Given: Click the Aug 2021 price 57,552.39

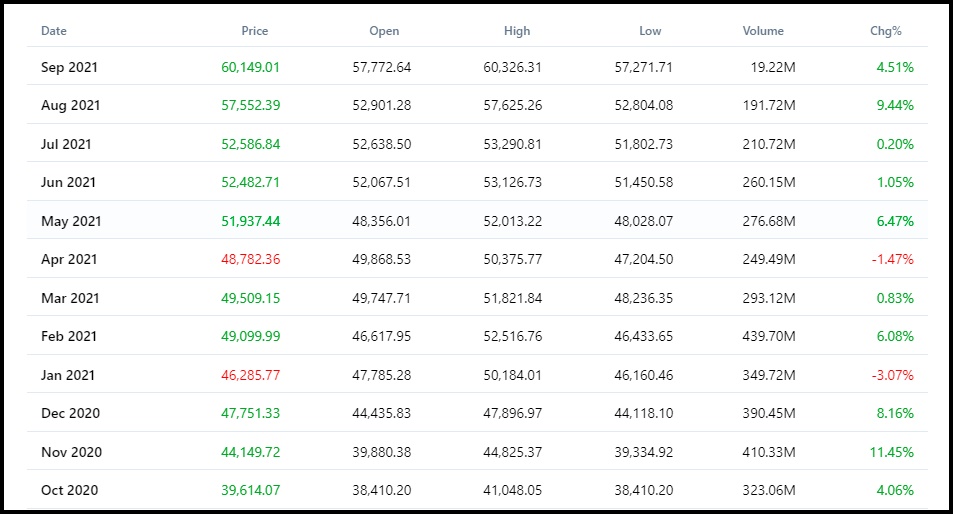Looking at the screenshot, I should click(250, 105).
